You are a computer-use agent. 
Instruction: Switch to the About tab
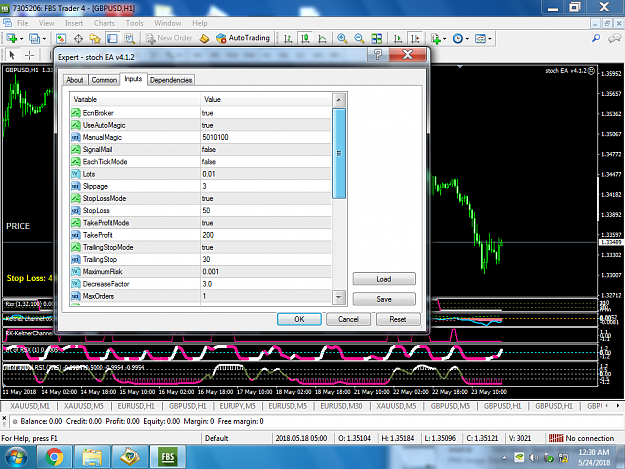click(75, 80)
